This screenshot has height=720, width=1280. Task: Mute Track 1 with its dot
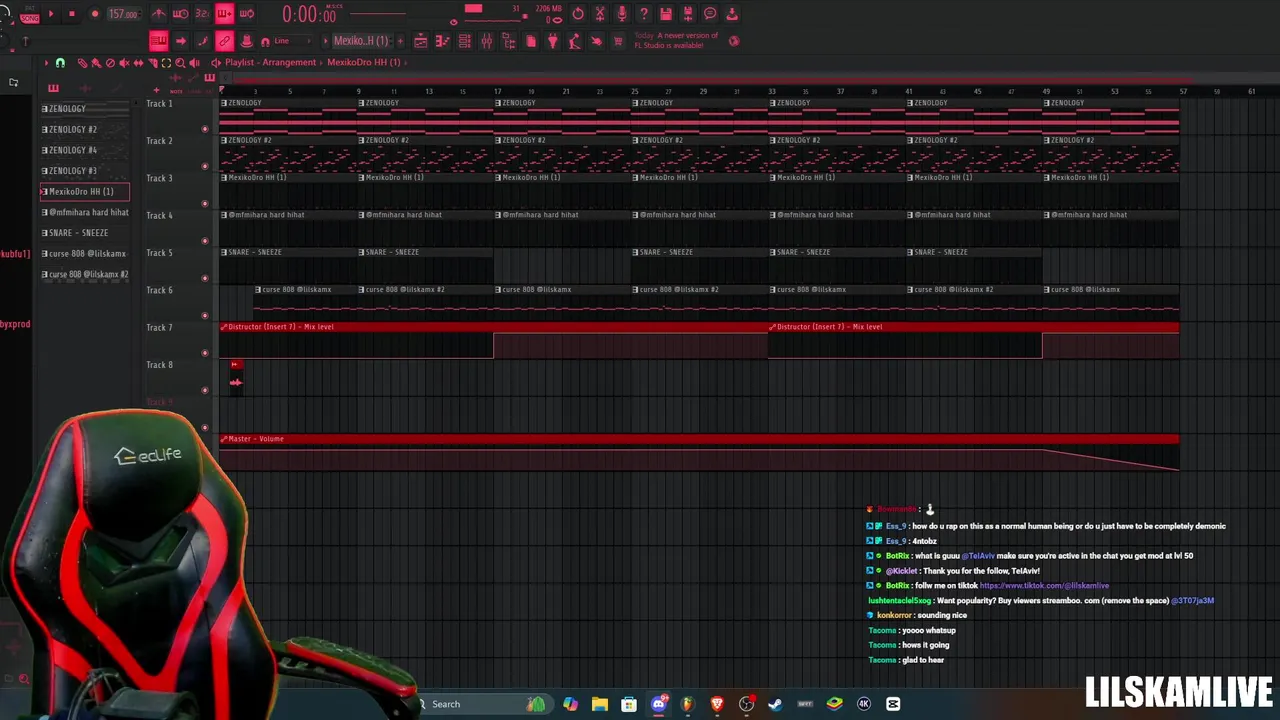point(205,128)
